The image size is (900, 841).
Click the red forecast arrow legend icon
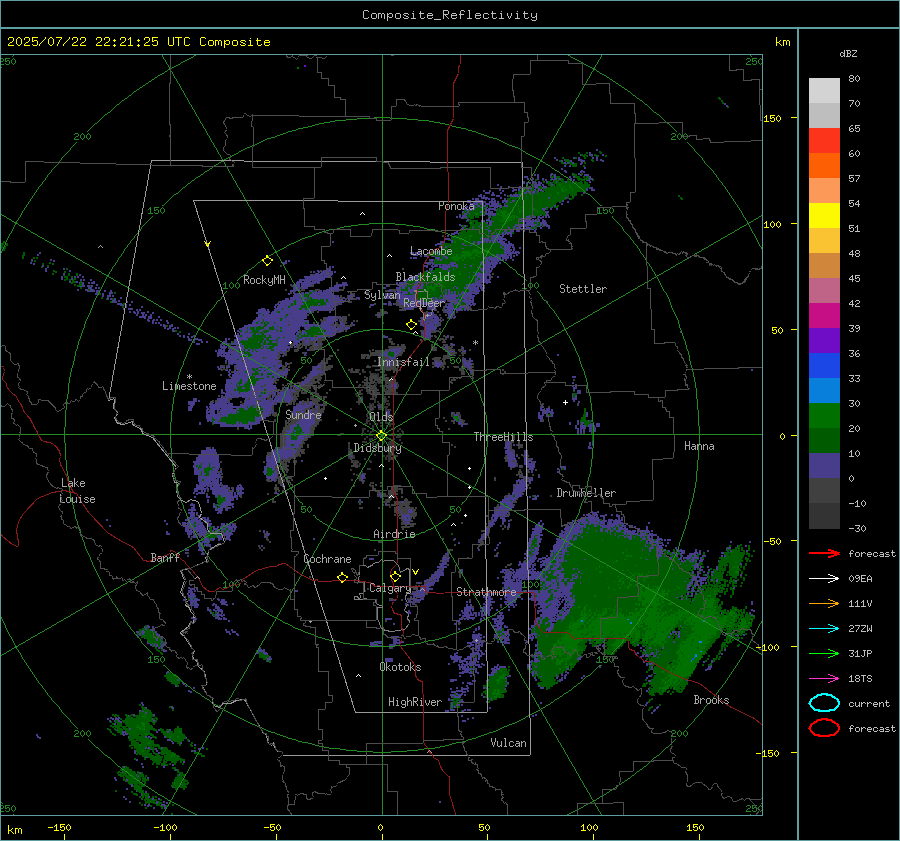[824, 553]
